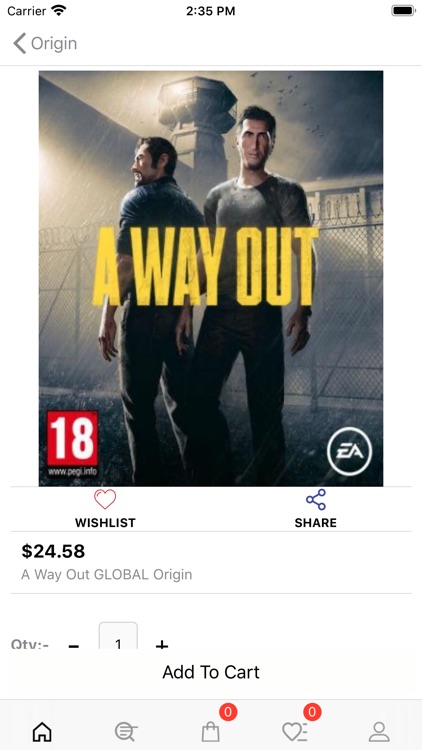This screenshot has width=422, height=750.
Task: Open the shopping bag cart tab
Action: [x=211, y=732]
